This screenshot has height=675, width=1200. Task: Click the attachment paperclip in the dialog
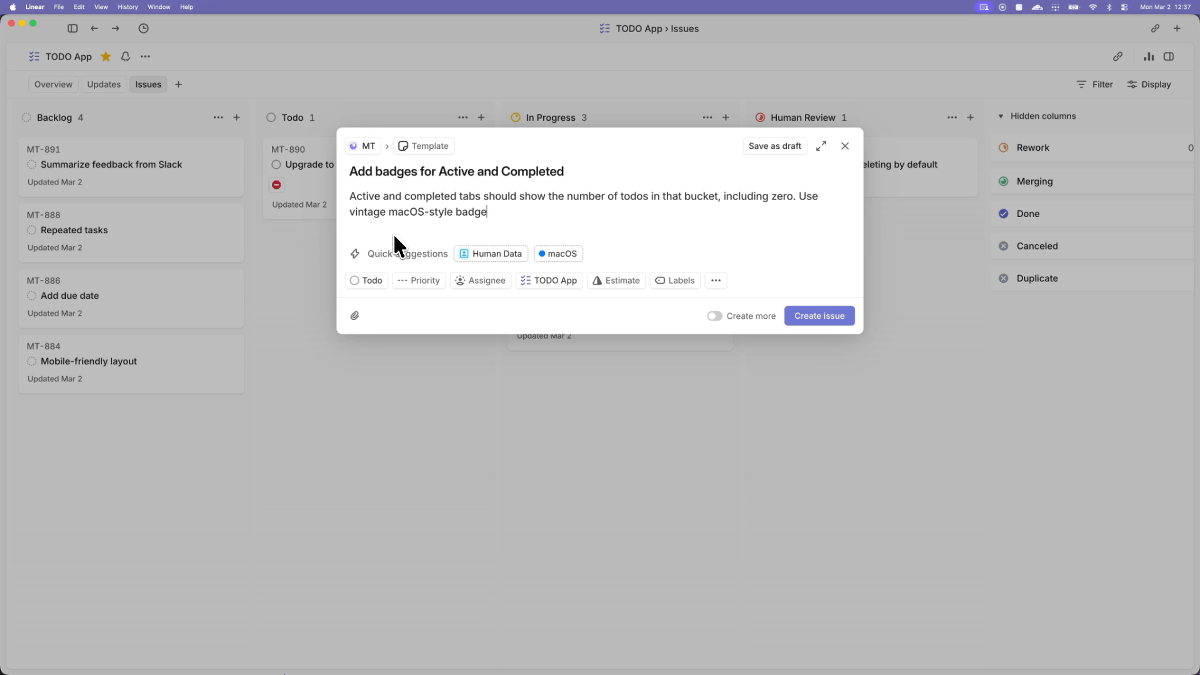coord(355,316)
